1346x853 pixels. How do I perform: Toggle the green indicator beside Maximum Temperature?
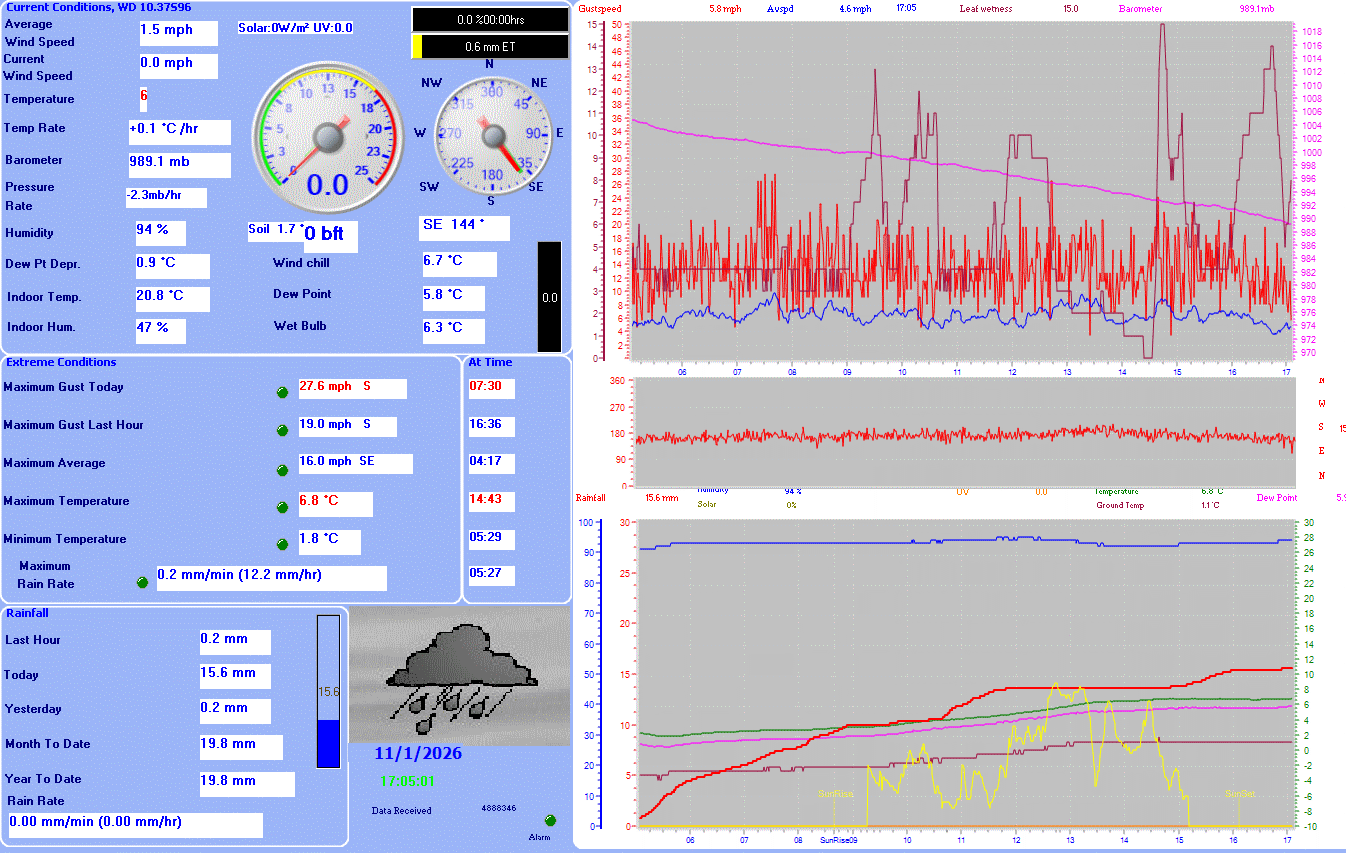point(282,506)
